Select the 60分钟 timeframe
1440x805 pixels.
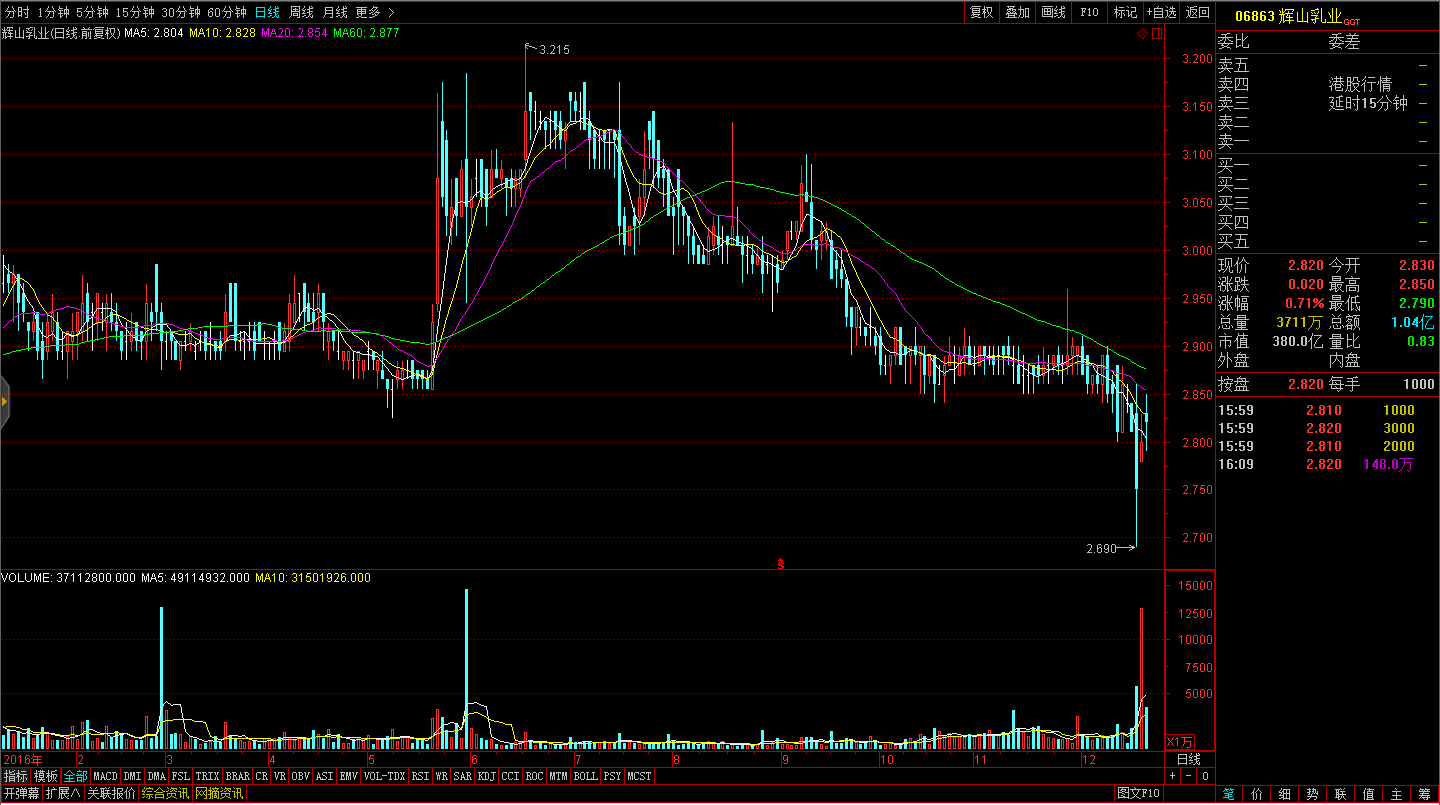click(227, 12)
